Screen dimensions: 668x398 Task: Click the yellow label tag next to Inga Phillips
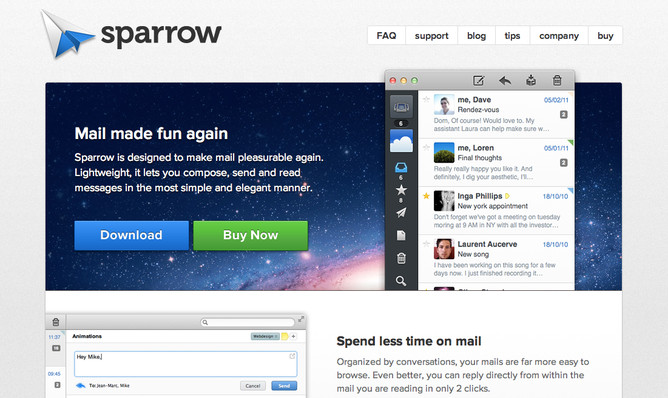(507, 196)
